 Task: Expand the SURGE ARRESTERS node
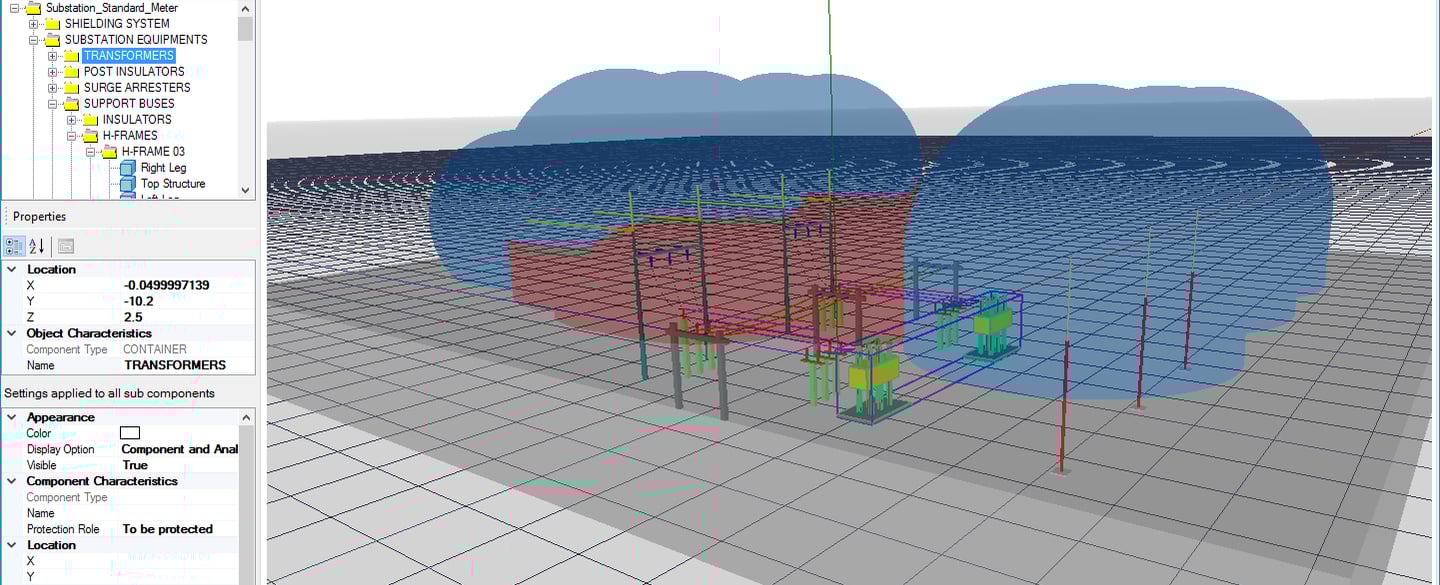[x=53, y=88]
